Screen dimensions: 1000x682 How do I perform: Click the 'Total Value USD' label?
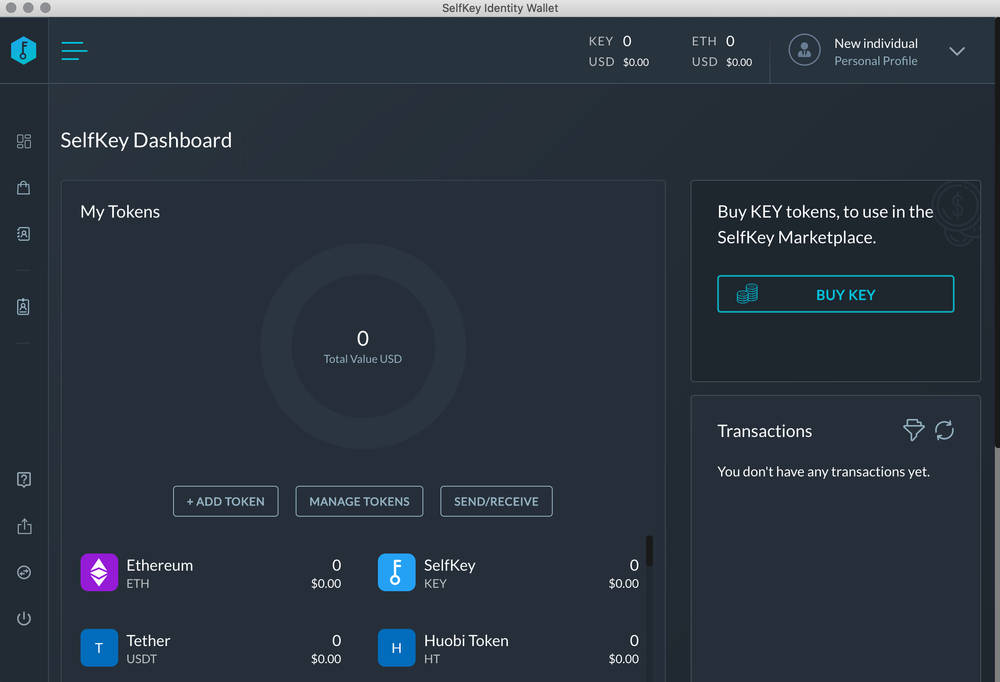pos(363,359)
